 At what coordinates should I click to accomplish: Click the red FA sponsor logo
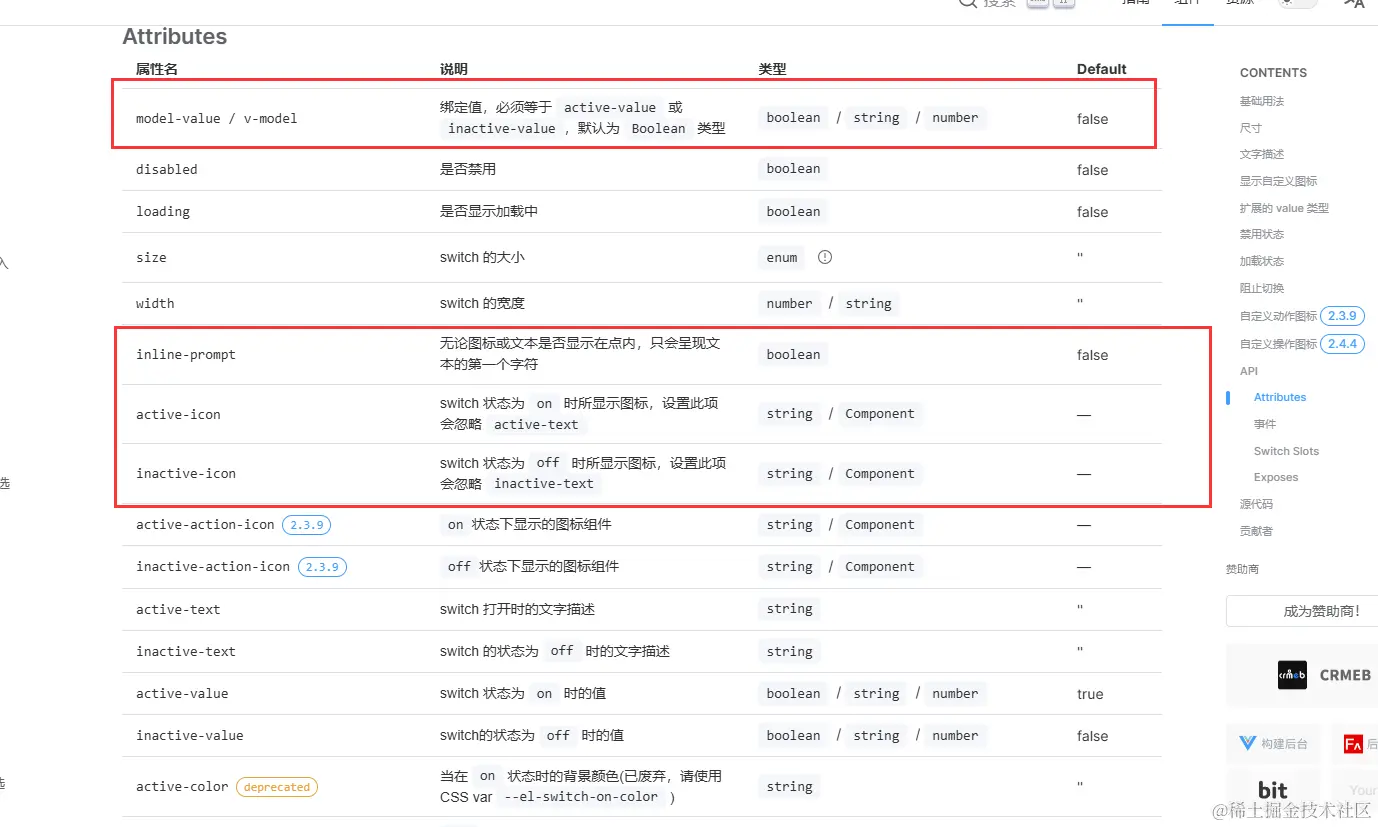point(1353,743)
